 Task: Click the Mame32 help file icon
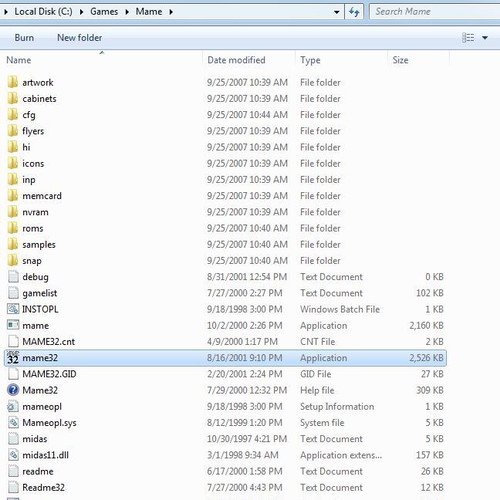[x=13, y=390]
